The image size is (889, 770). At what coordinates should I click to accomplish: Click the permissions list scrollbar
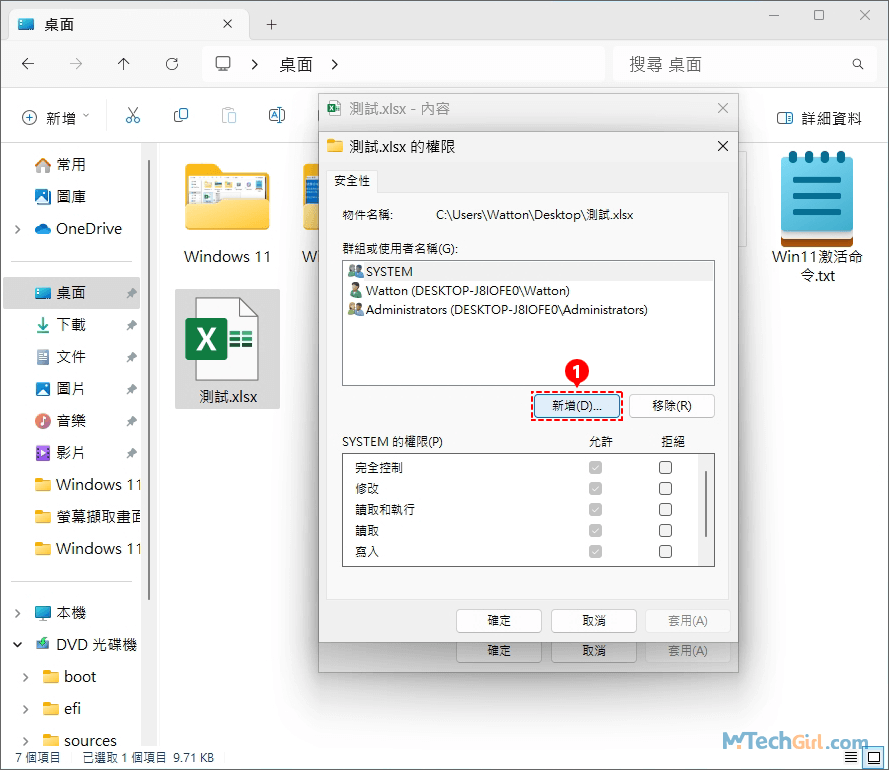click(706, 505)
